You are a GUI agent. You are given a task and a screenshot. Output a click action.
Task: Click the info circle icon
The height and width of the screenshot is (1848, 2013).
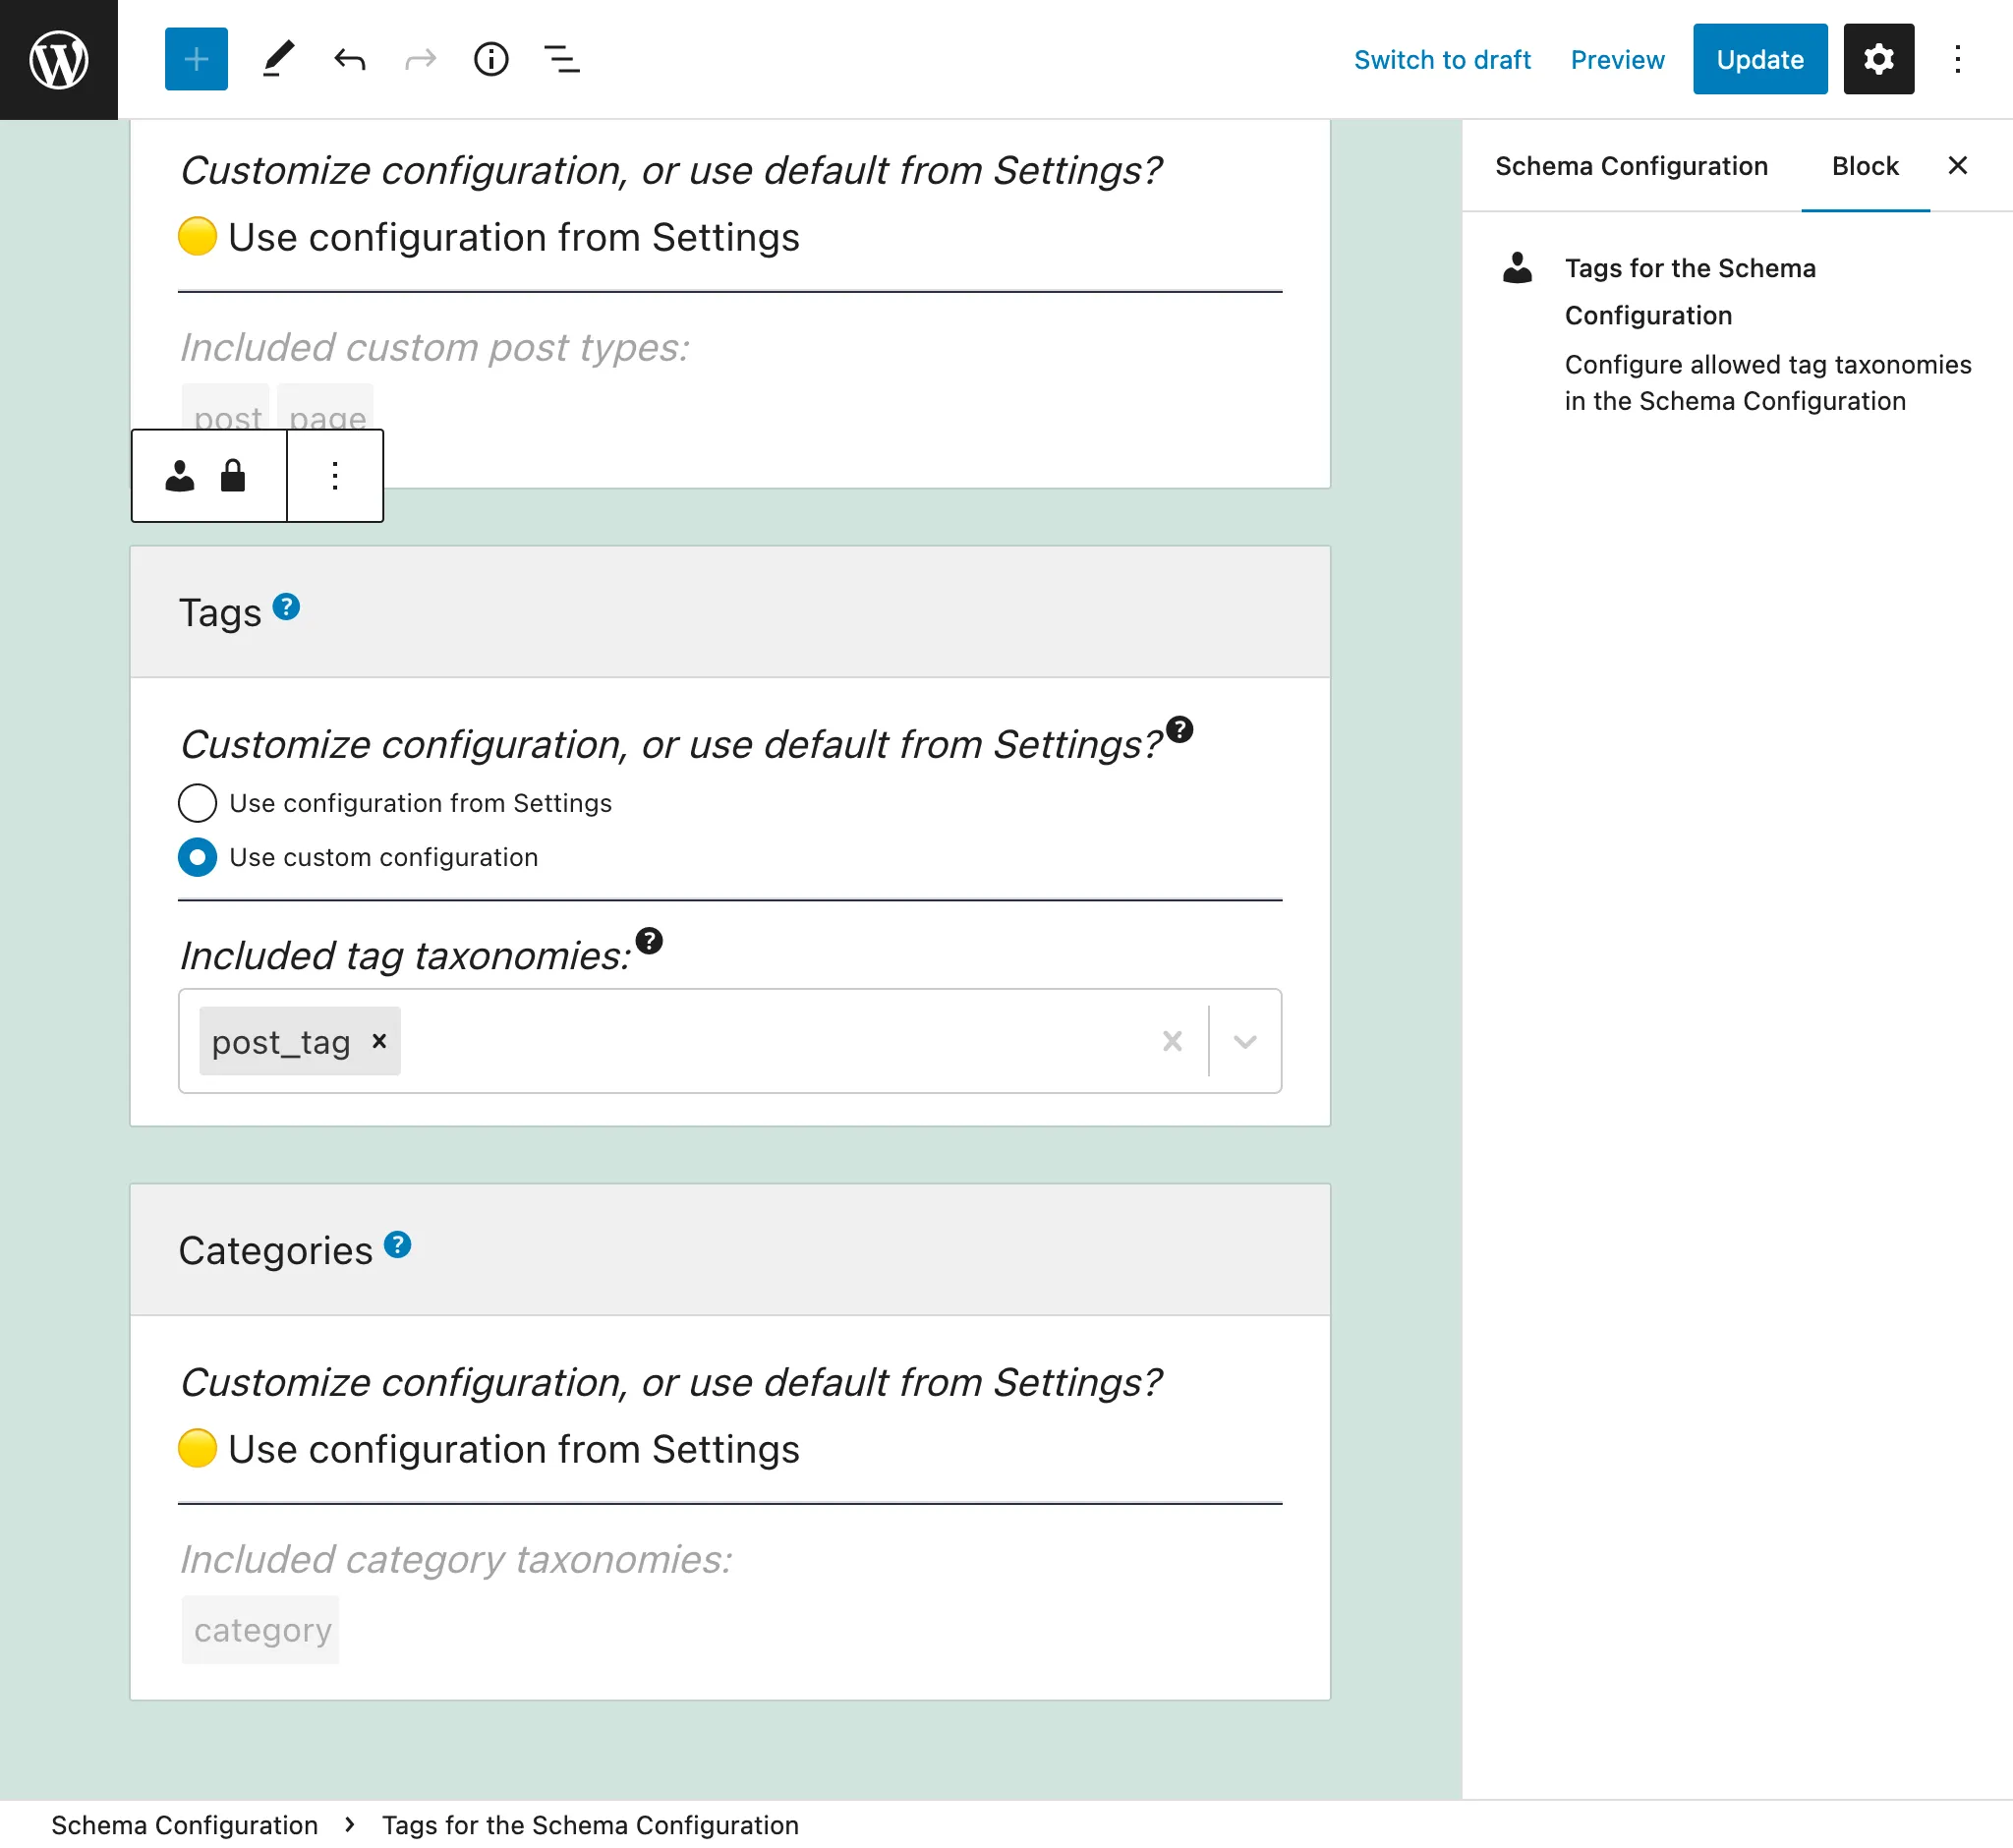tap(492, 58)
